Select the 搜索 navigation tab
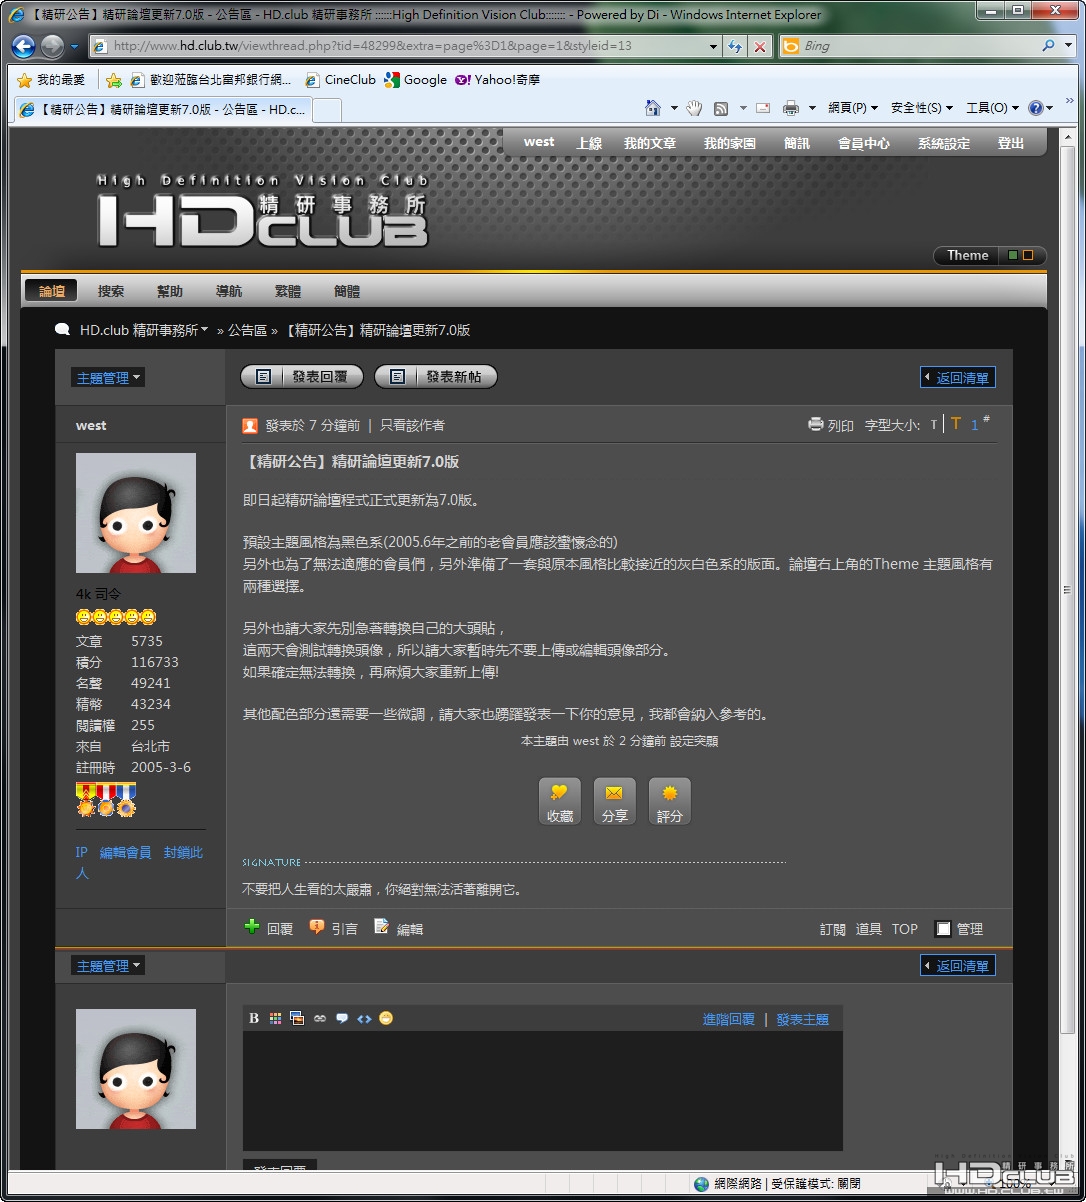The width and height of the screenshot is (1086, 1202). 111,291
